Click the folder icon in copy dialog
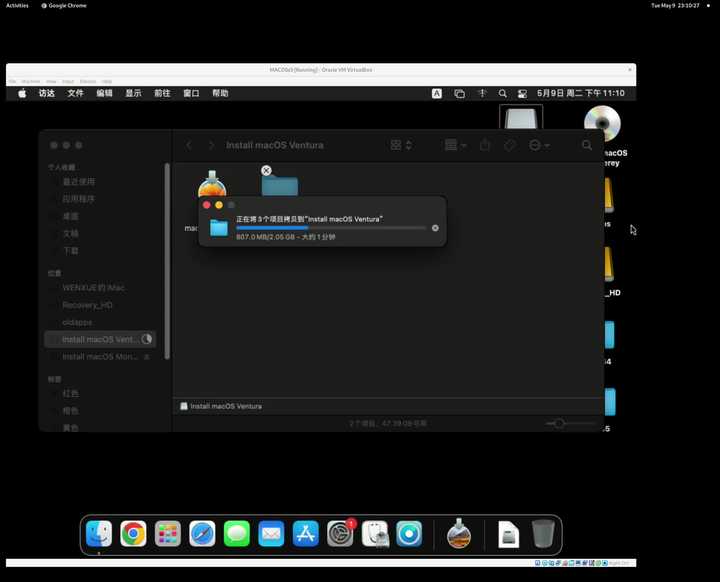Image resolution: width=720 pixels, height=582 pixels. (219, 228)
